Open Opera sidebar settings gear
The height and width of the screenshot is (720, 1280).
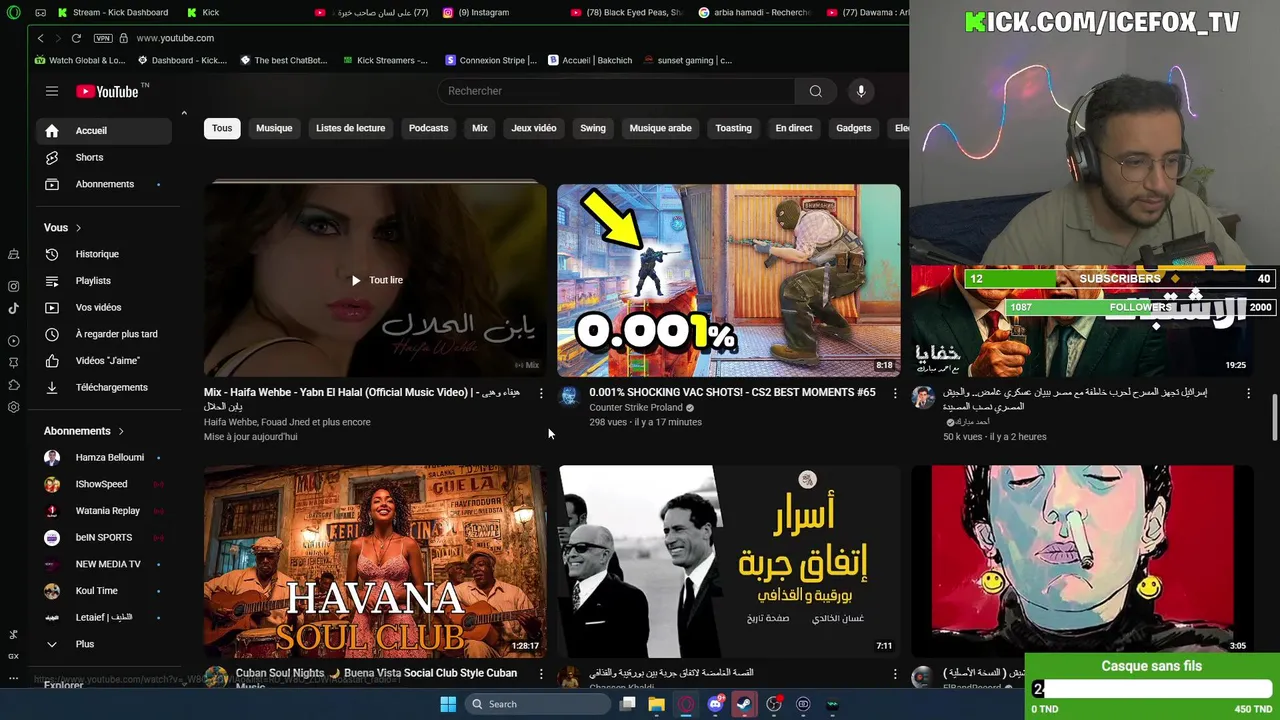click(13, 407)
